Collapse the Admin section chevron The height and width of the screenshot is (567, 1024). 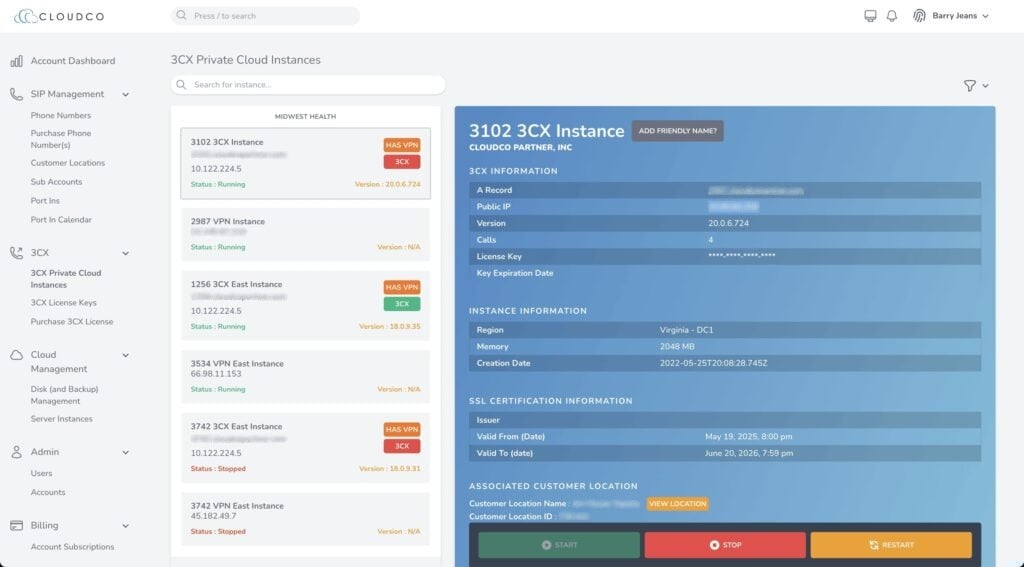[125, 452]
